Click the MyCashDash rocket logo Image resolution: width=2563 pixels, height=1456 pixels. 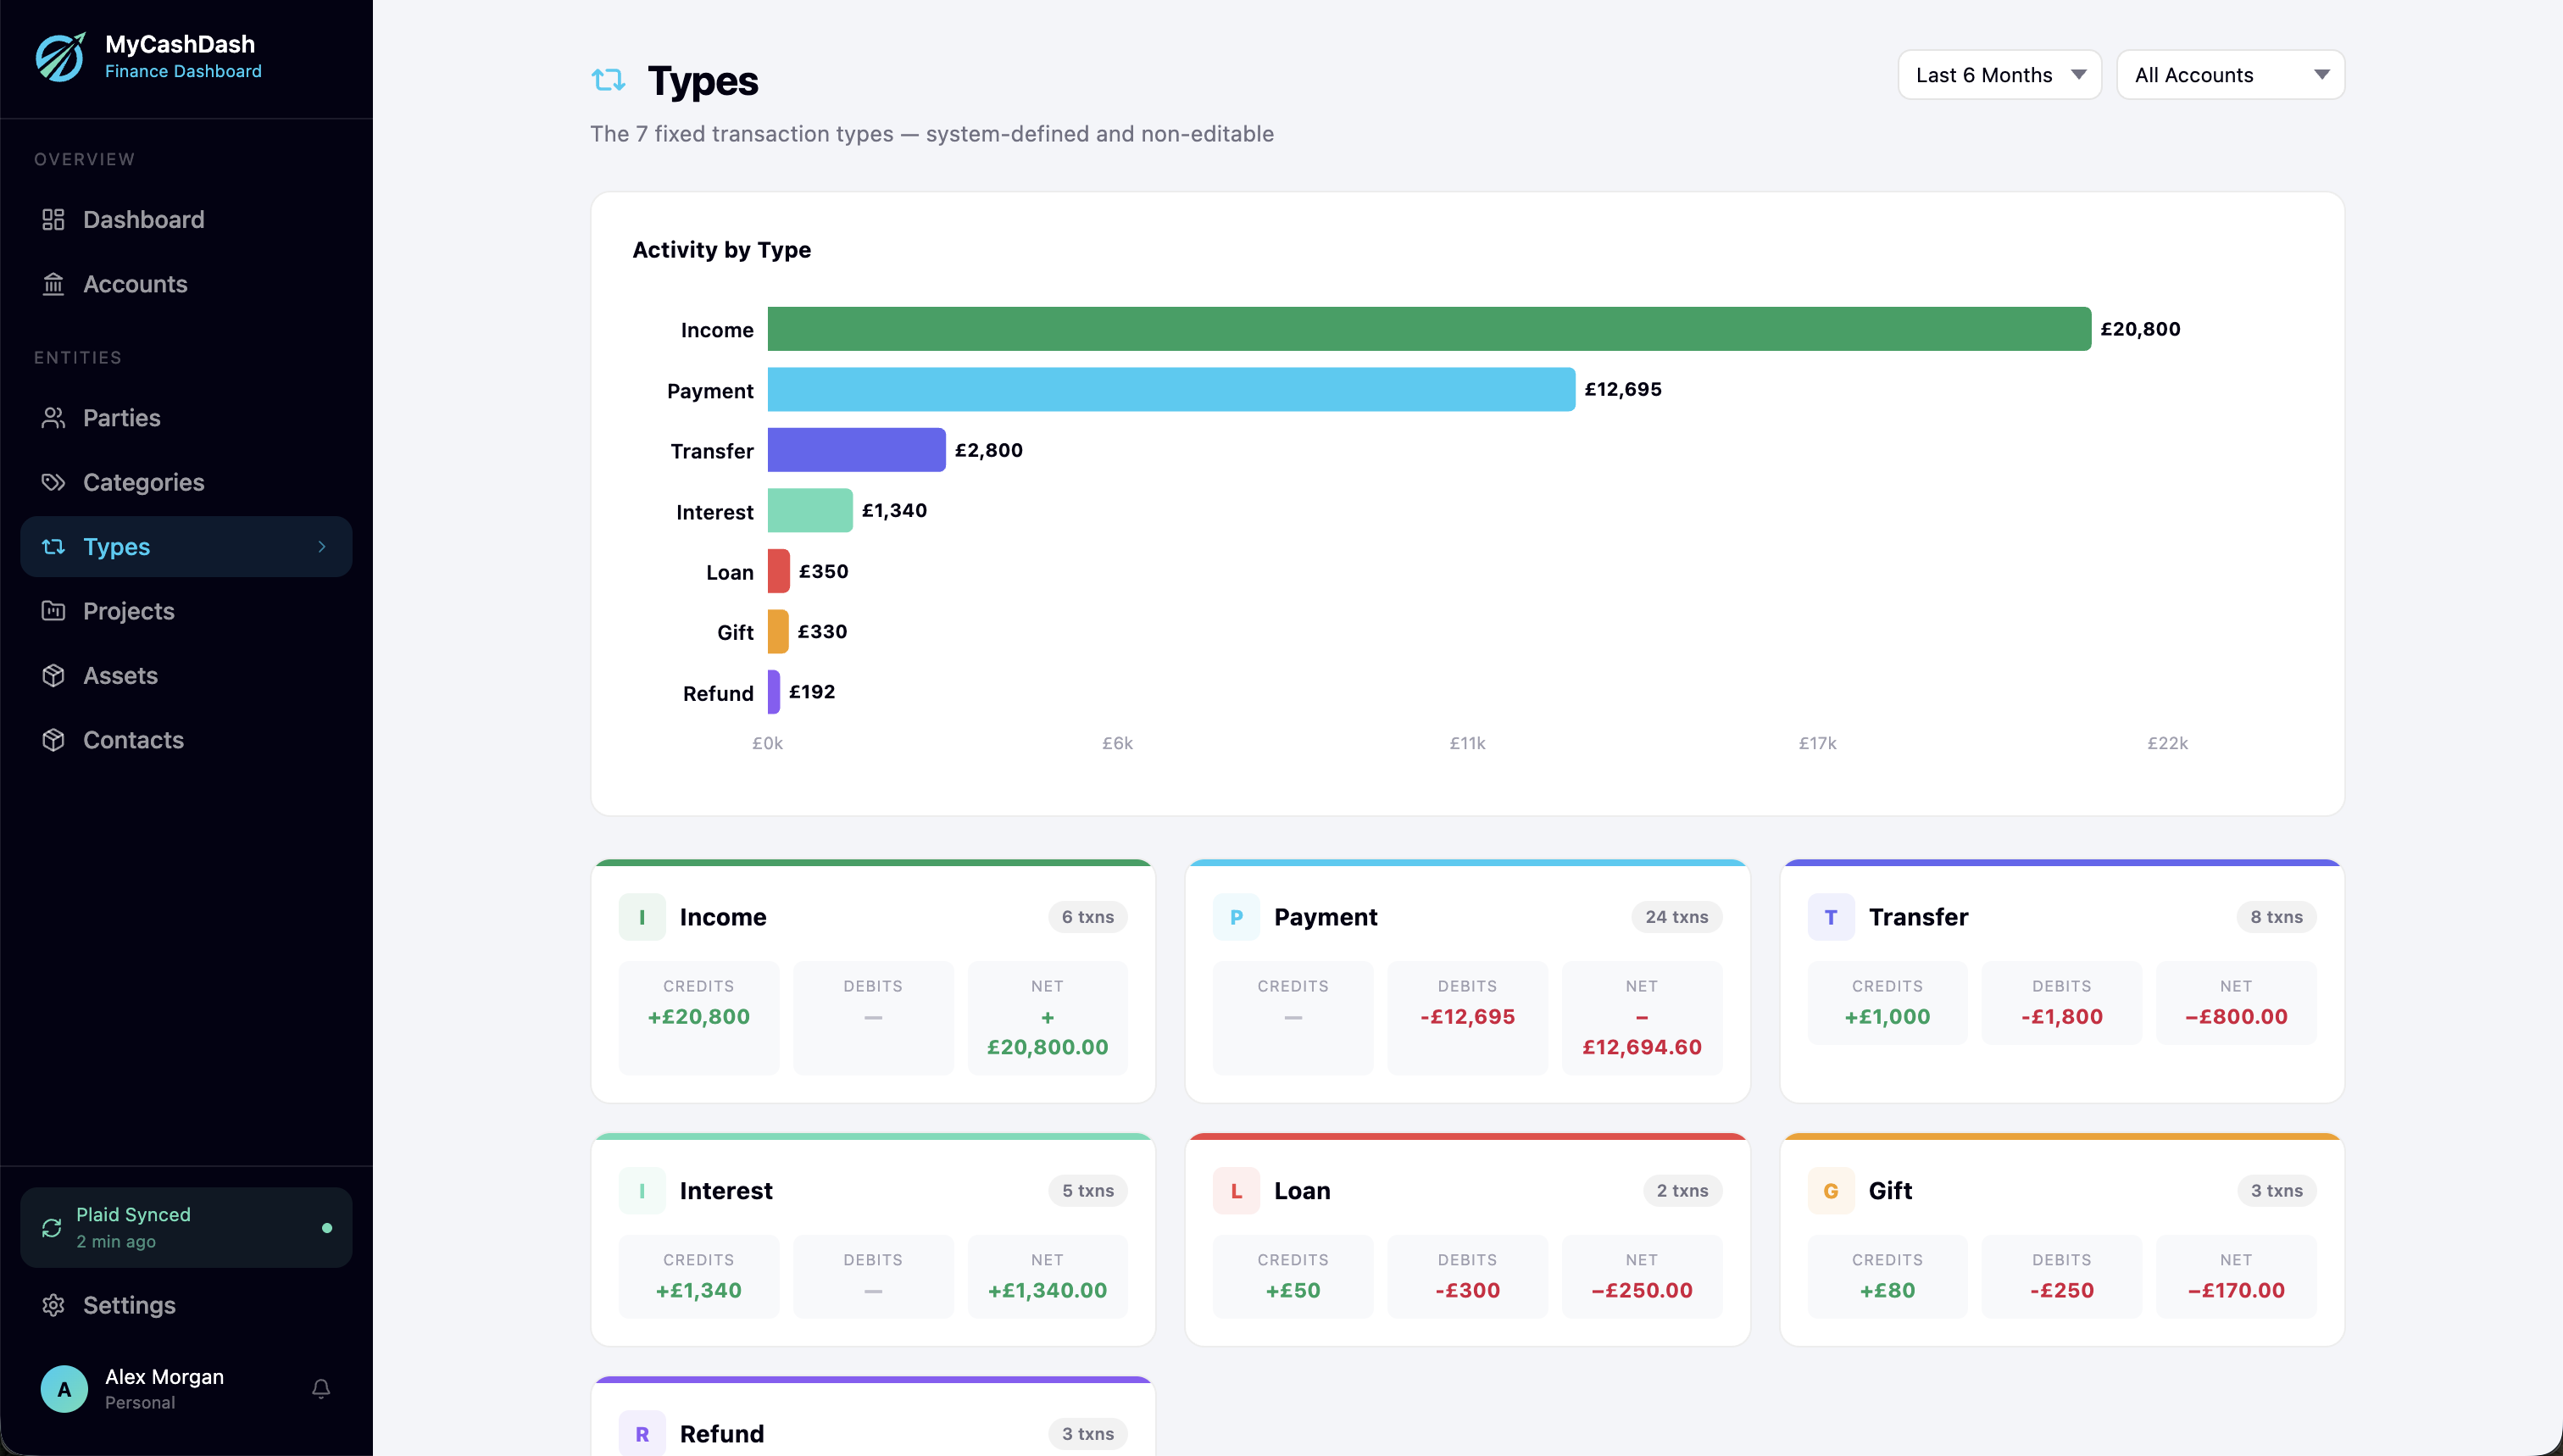[x=60, y=57]
